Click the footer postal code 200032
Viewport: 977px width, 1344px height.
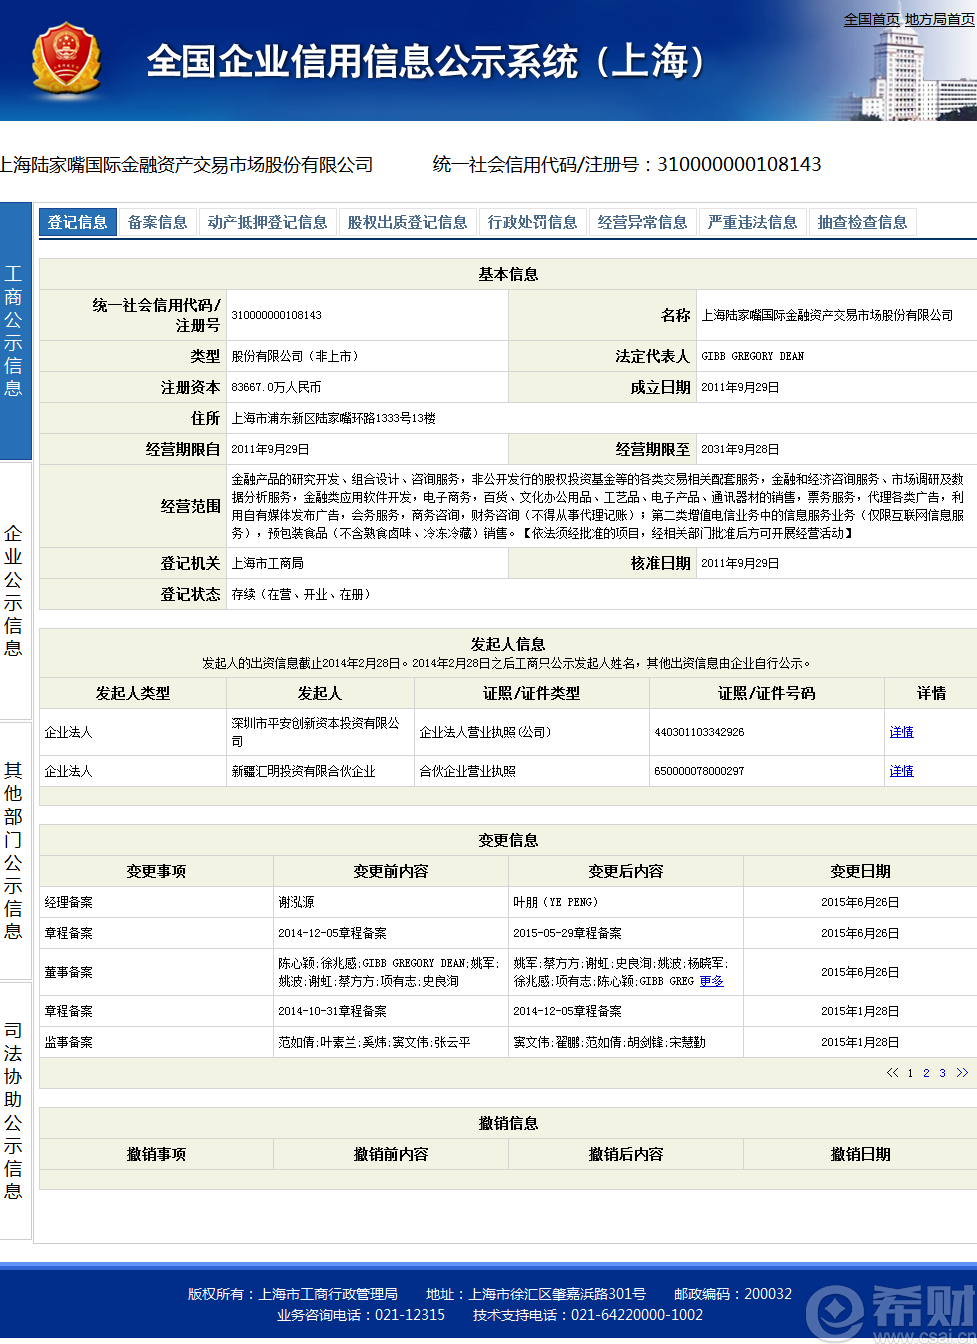click(768, 1294)
